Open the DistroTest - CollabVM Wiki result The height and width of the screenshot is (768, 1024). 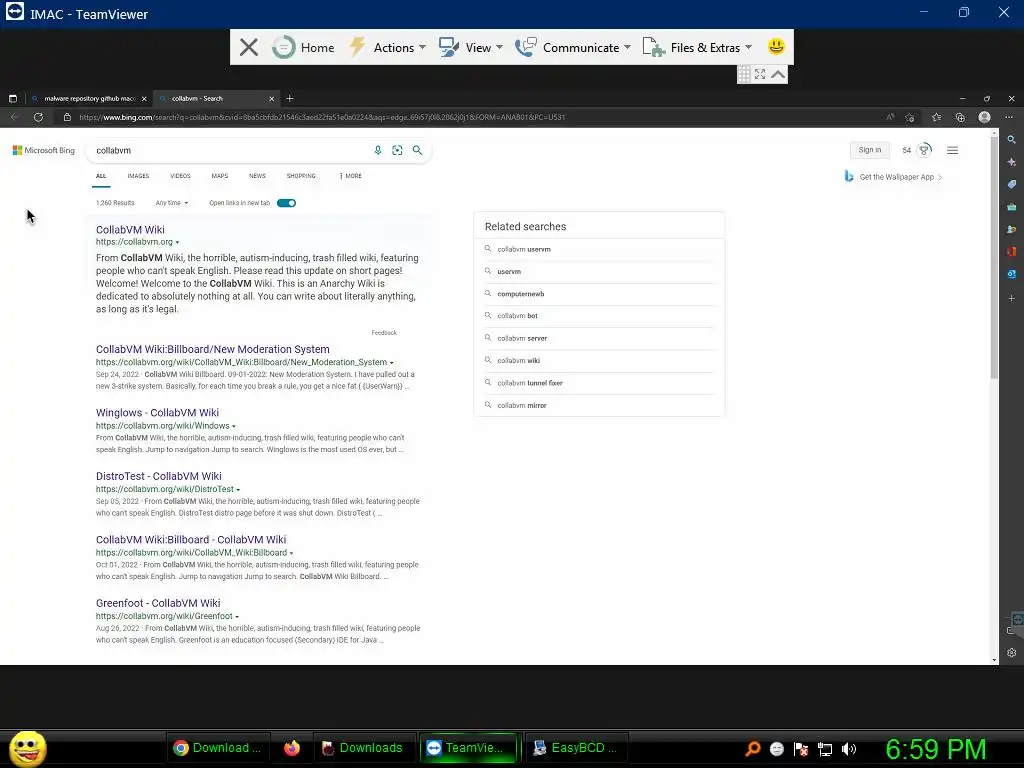tap(159, 476)
